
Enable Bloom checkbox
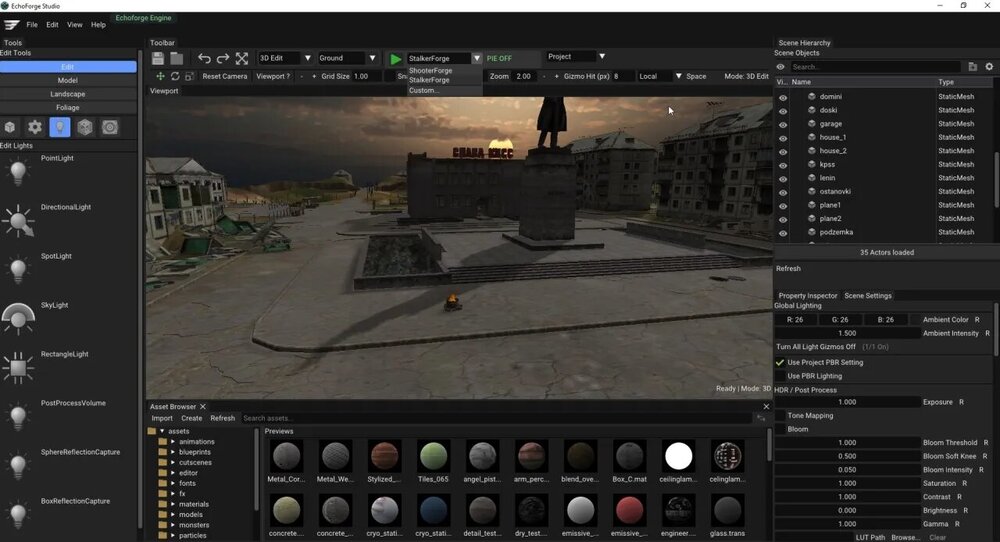[x=780, y=429]
